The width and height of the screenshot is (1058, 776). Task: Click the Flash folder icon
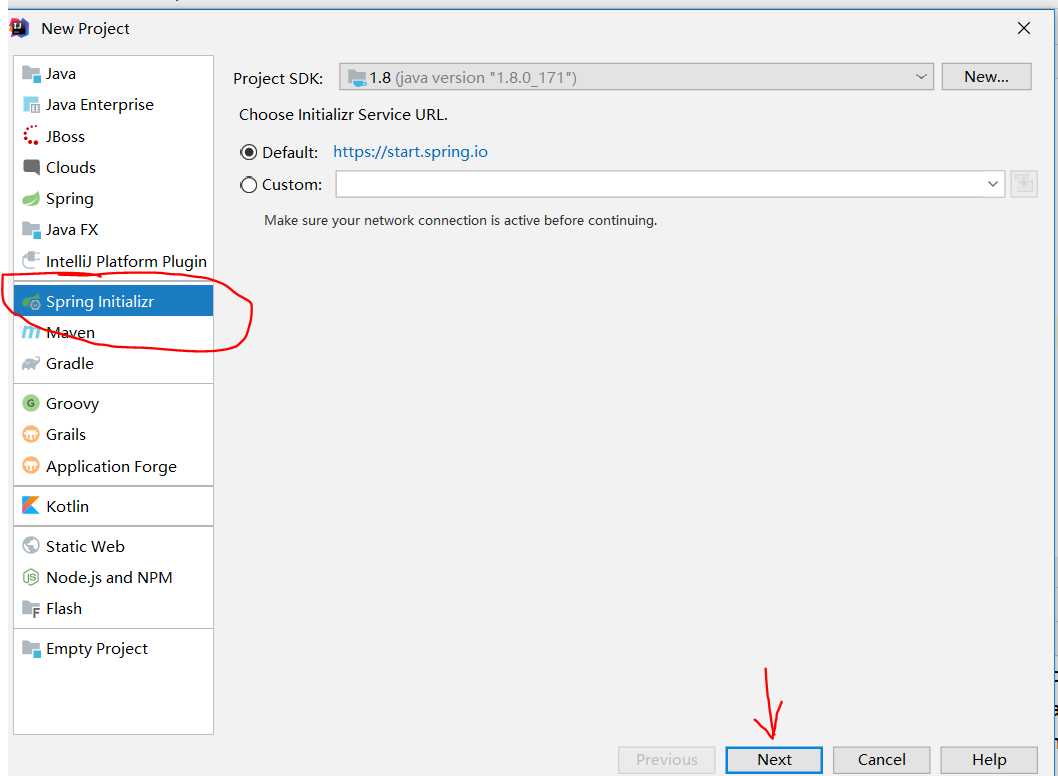pos(31,609)
